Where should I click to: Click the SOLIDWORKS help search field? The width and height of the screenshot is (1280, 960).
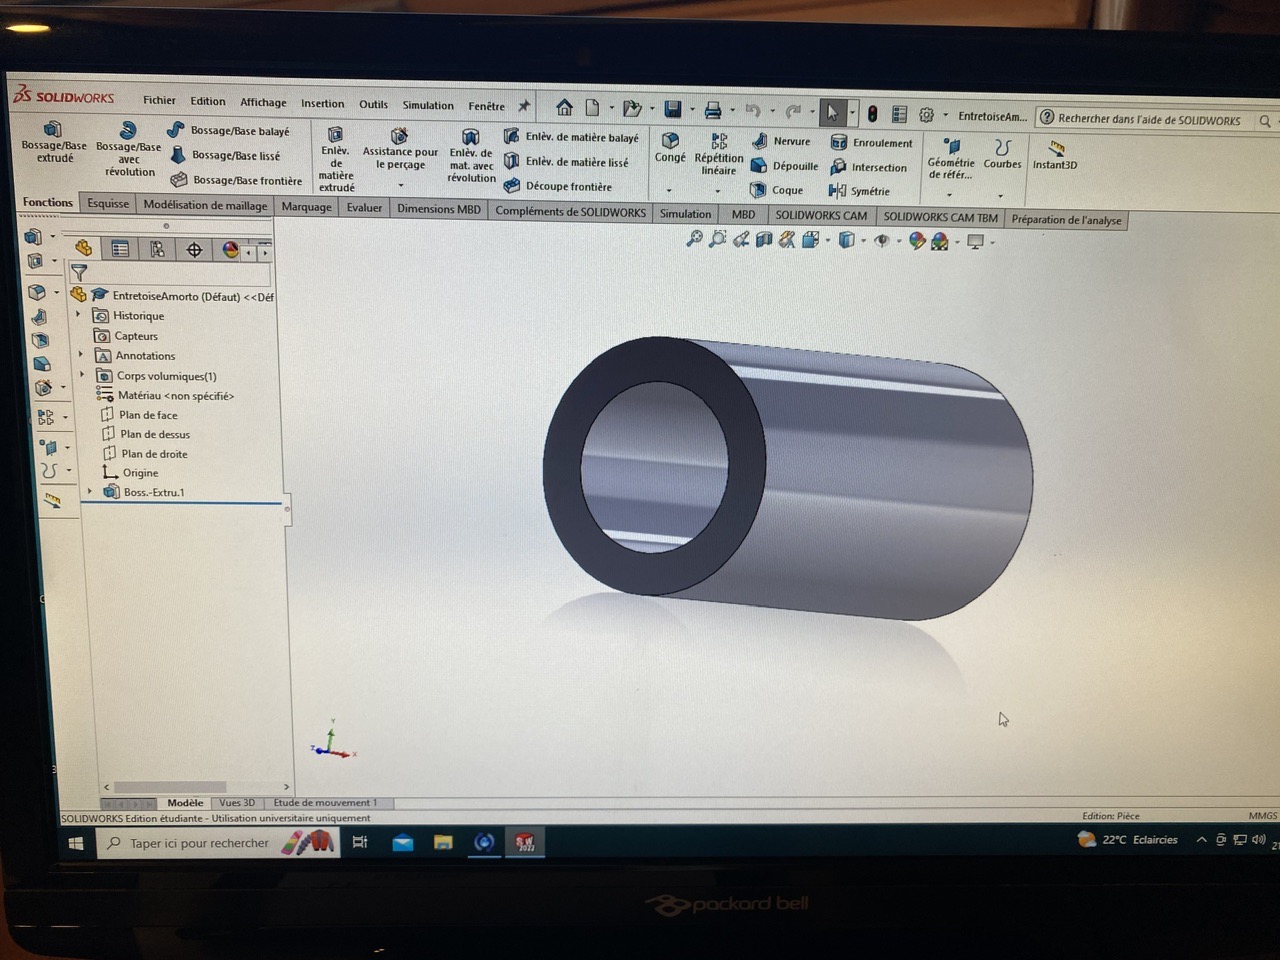(x=1148, y=120)
